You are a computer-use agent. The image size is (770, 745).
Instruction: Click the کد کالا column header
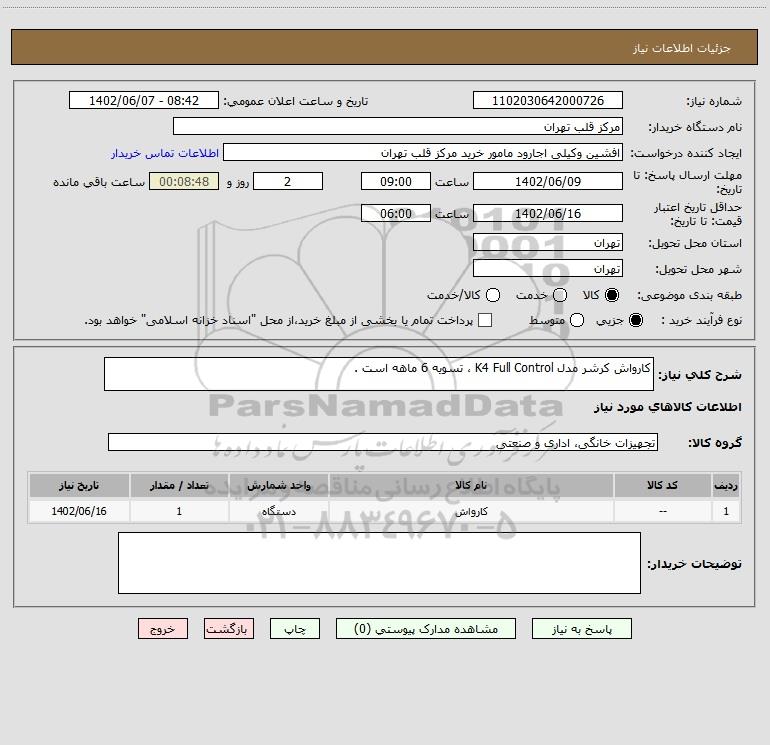click(662, 485)
